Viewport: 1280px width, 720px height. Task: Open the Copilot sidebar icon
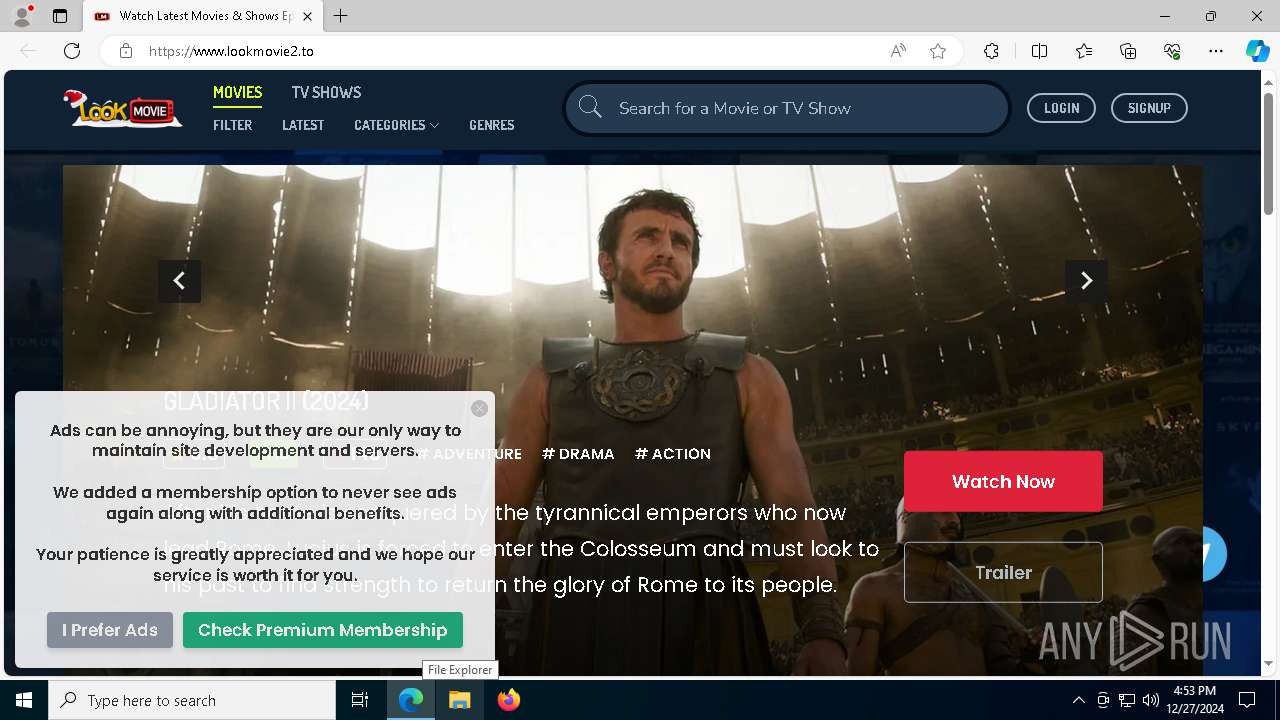coord(1258,51)
